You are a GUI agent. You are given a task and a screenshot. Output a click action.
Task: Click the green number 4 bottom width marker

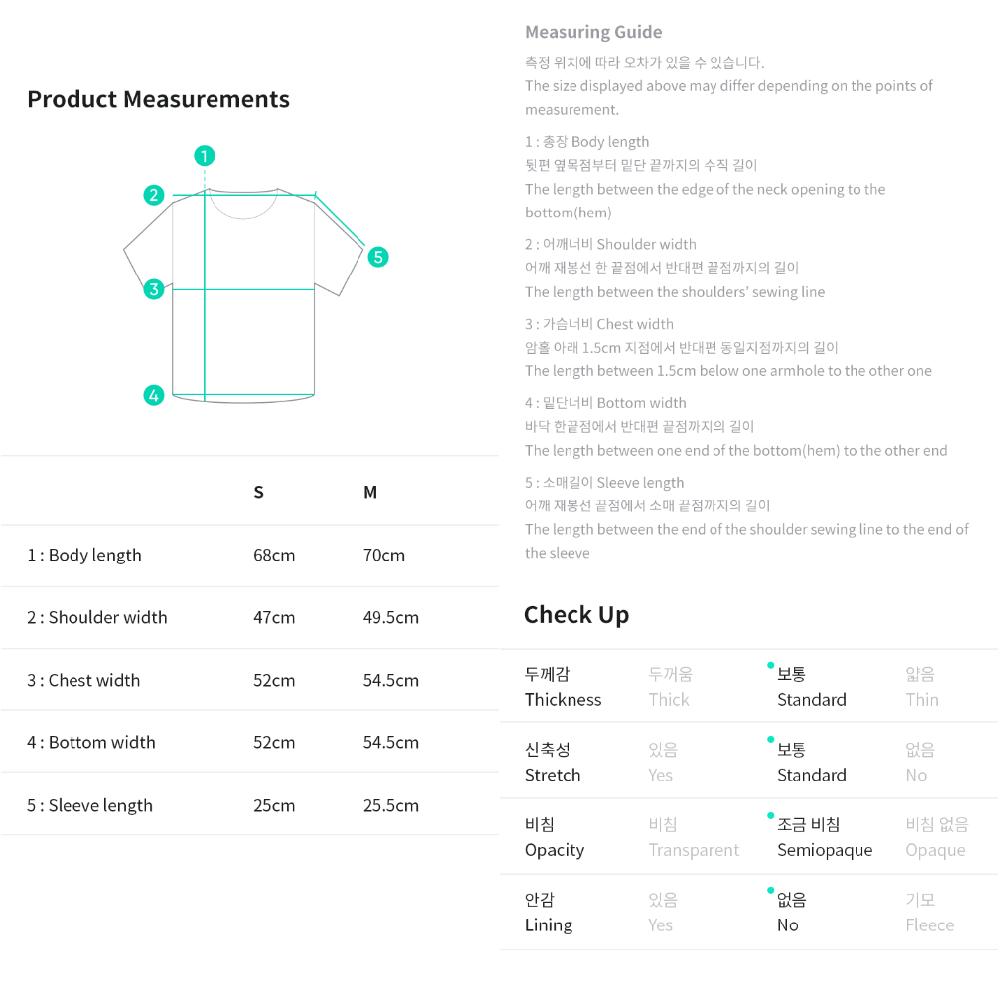click(x=153, y=395)
